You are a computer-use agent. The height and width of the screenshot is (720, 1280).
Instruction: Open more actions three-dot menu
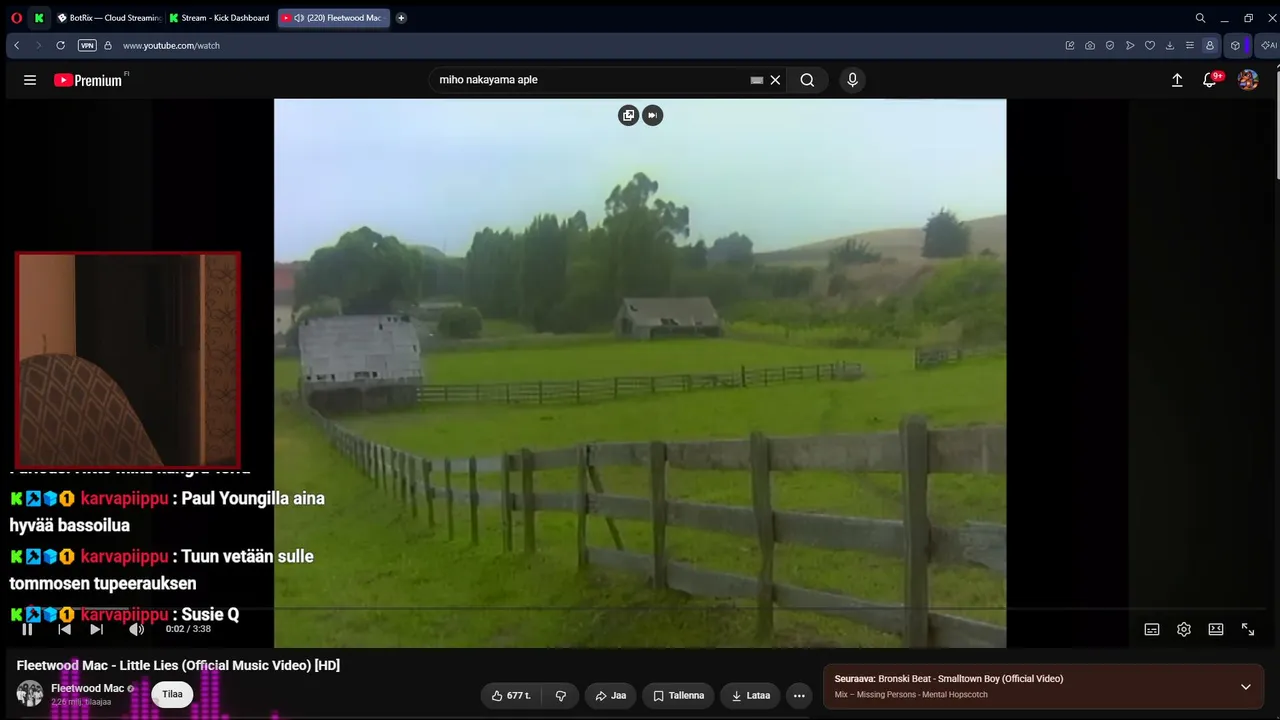[799, 695]
